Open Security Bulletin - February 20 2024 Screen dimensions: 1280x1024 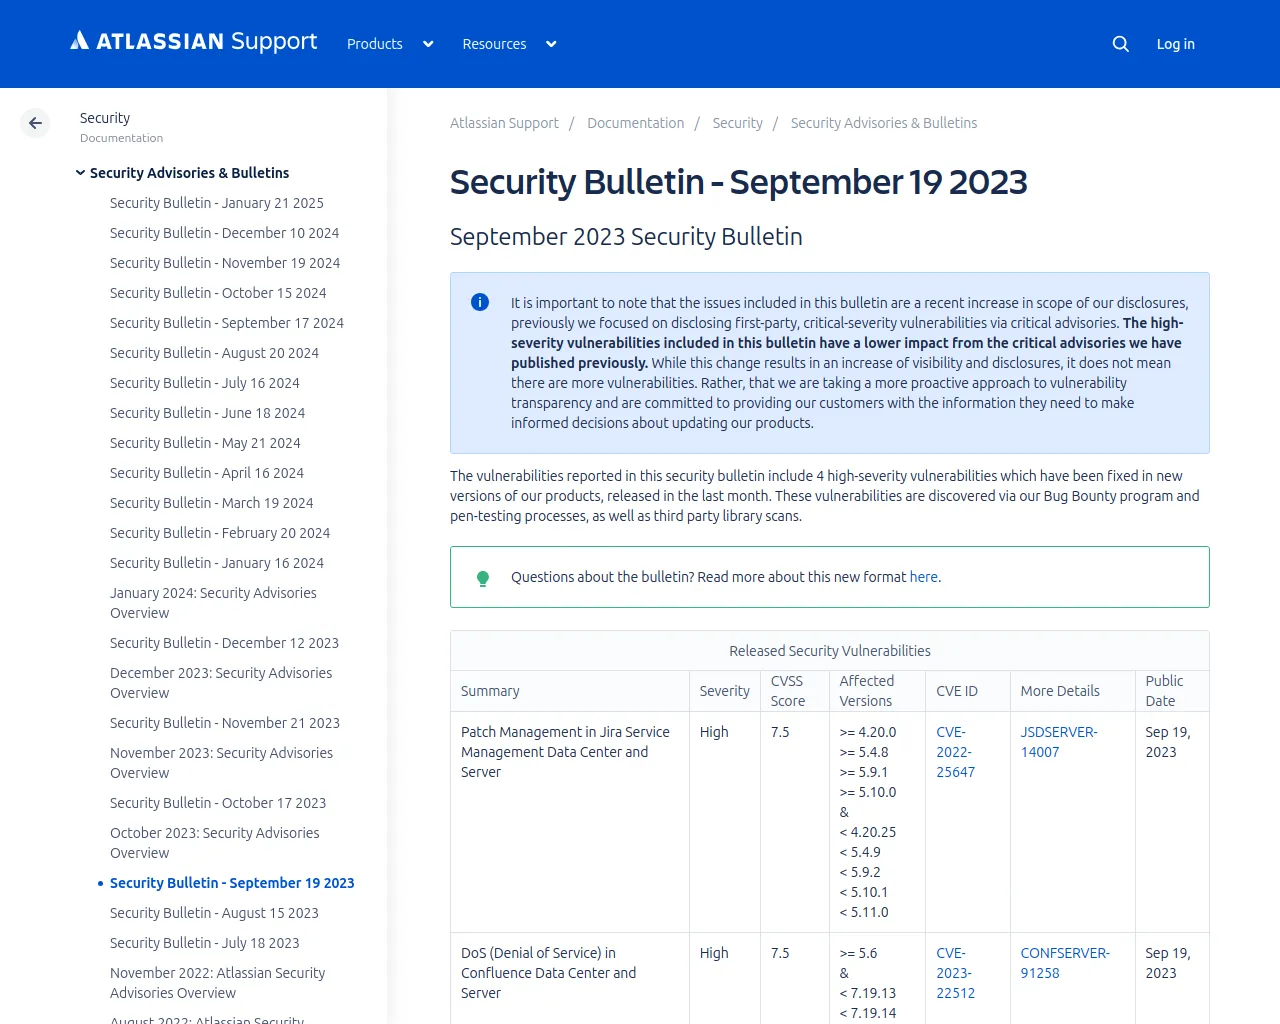click(x=220, y=533)
